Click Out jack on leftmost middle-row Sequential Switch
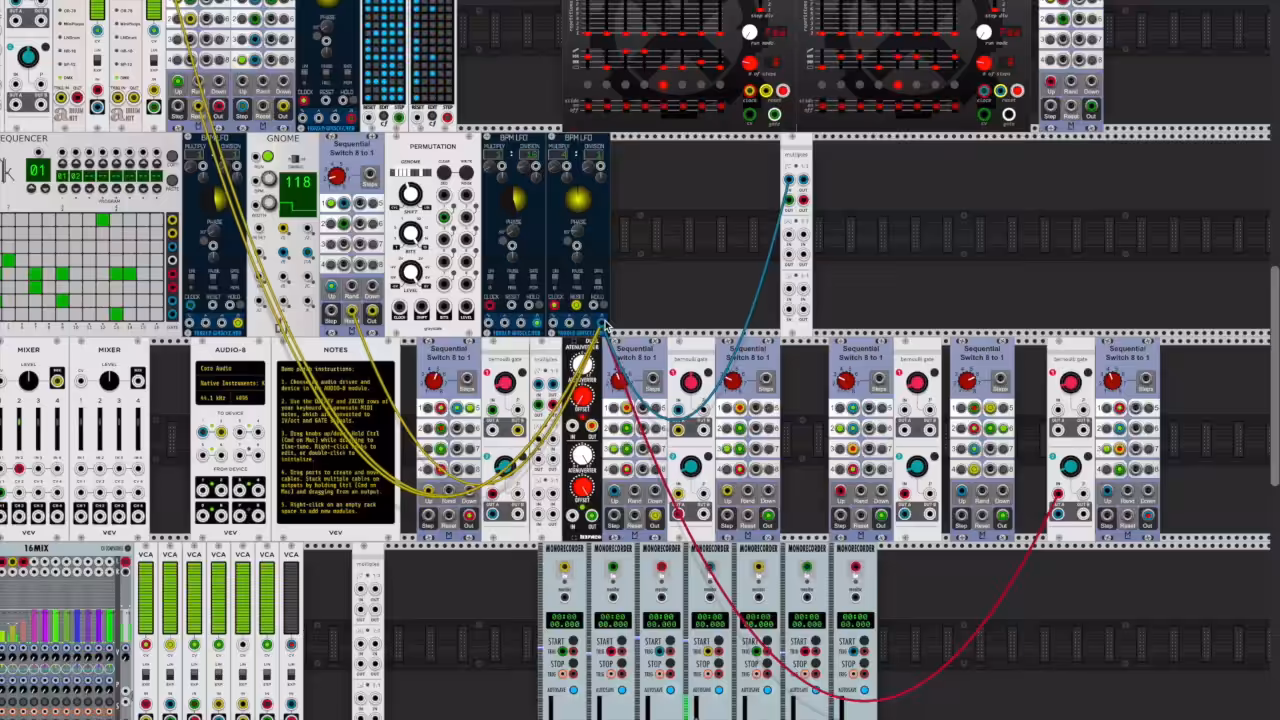1280x720 pixels. click(468, 516)
